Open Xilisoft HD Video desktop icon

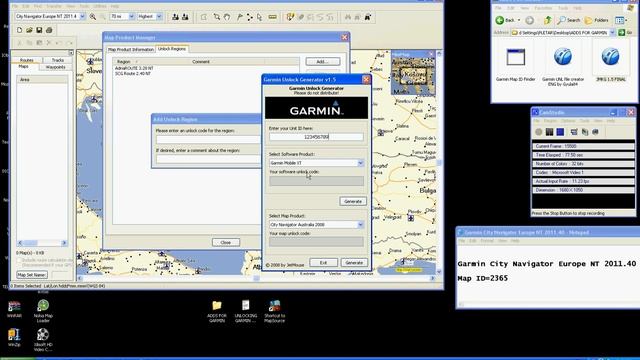click(43, 340)
